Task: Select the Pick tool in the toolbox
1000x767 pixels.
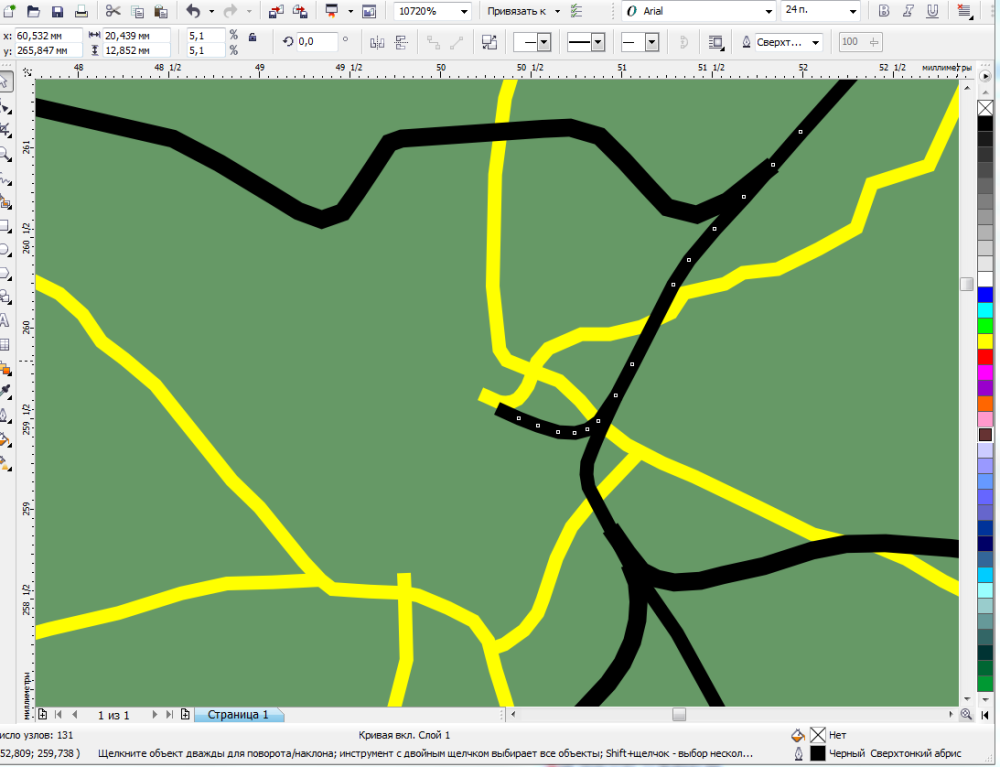Action: pyautogui.click(x=7, y=81)
